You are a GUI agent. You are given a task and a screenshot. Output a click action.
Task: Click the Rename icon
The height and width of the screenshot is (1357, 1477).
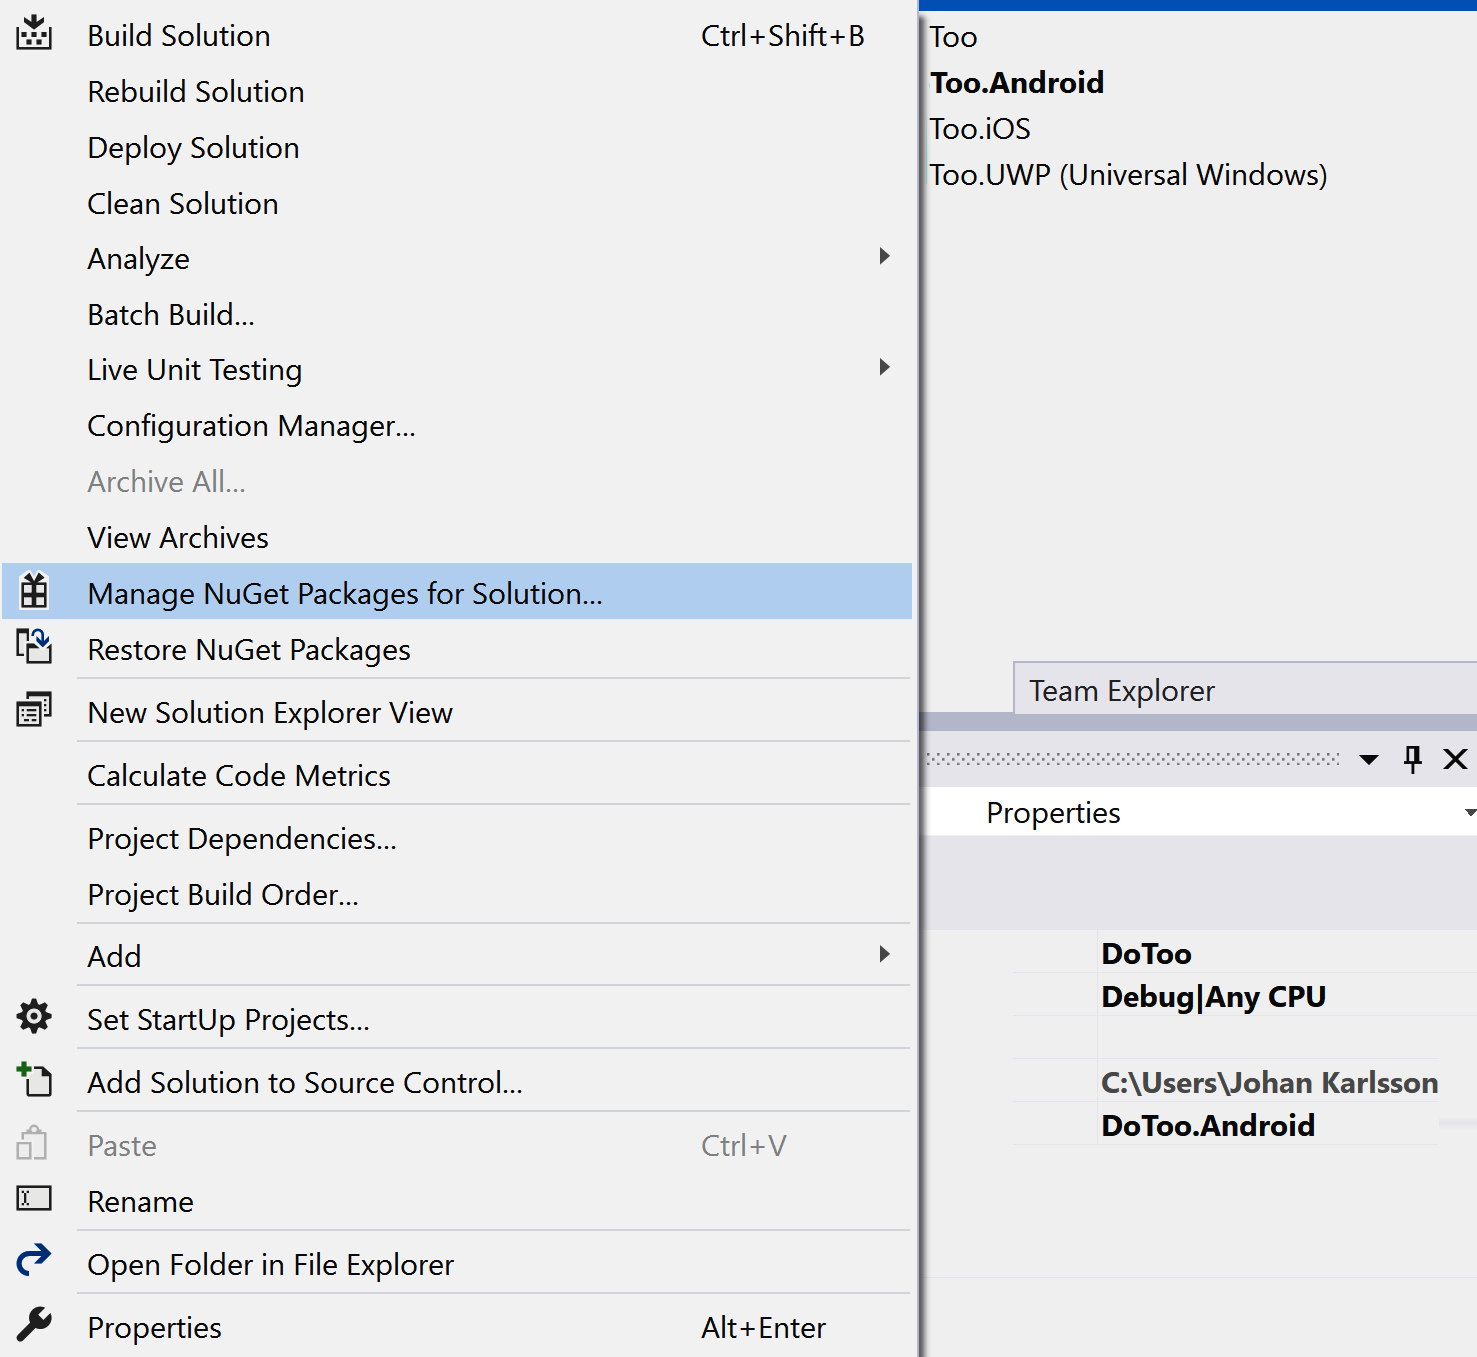(x=34, y=1198)
